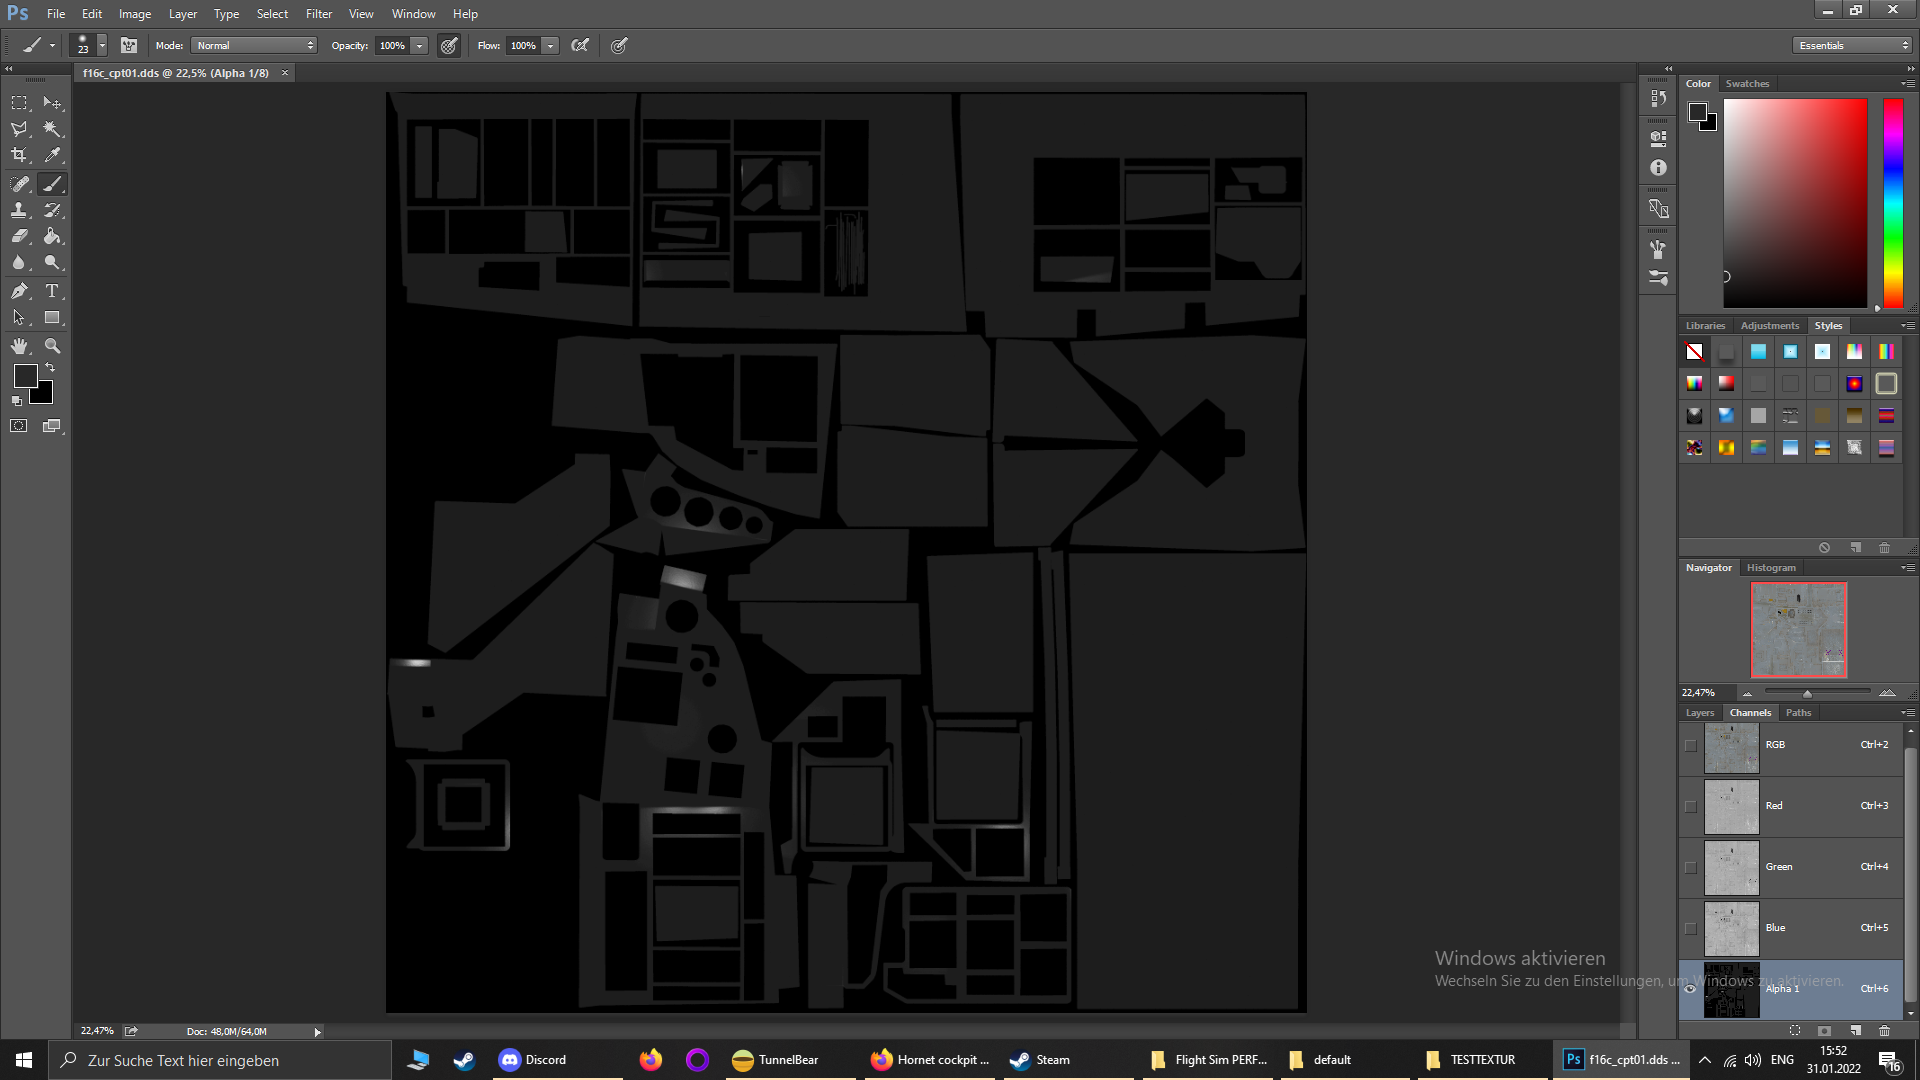Open the Channels panel options menu

pos(1908,713)
